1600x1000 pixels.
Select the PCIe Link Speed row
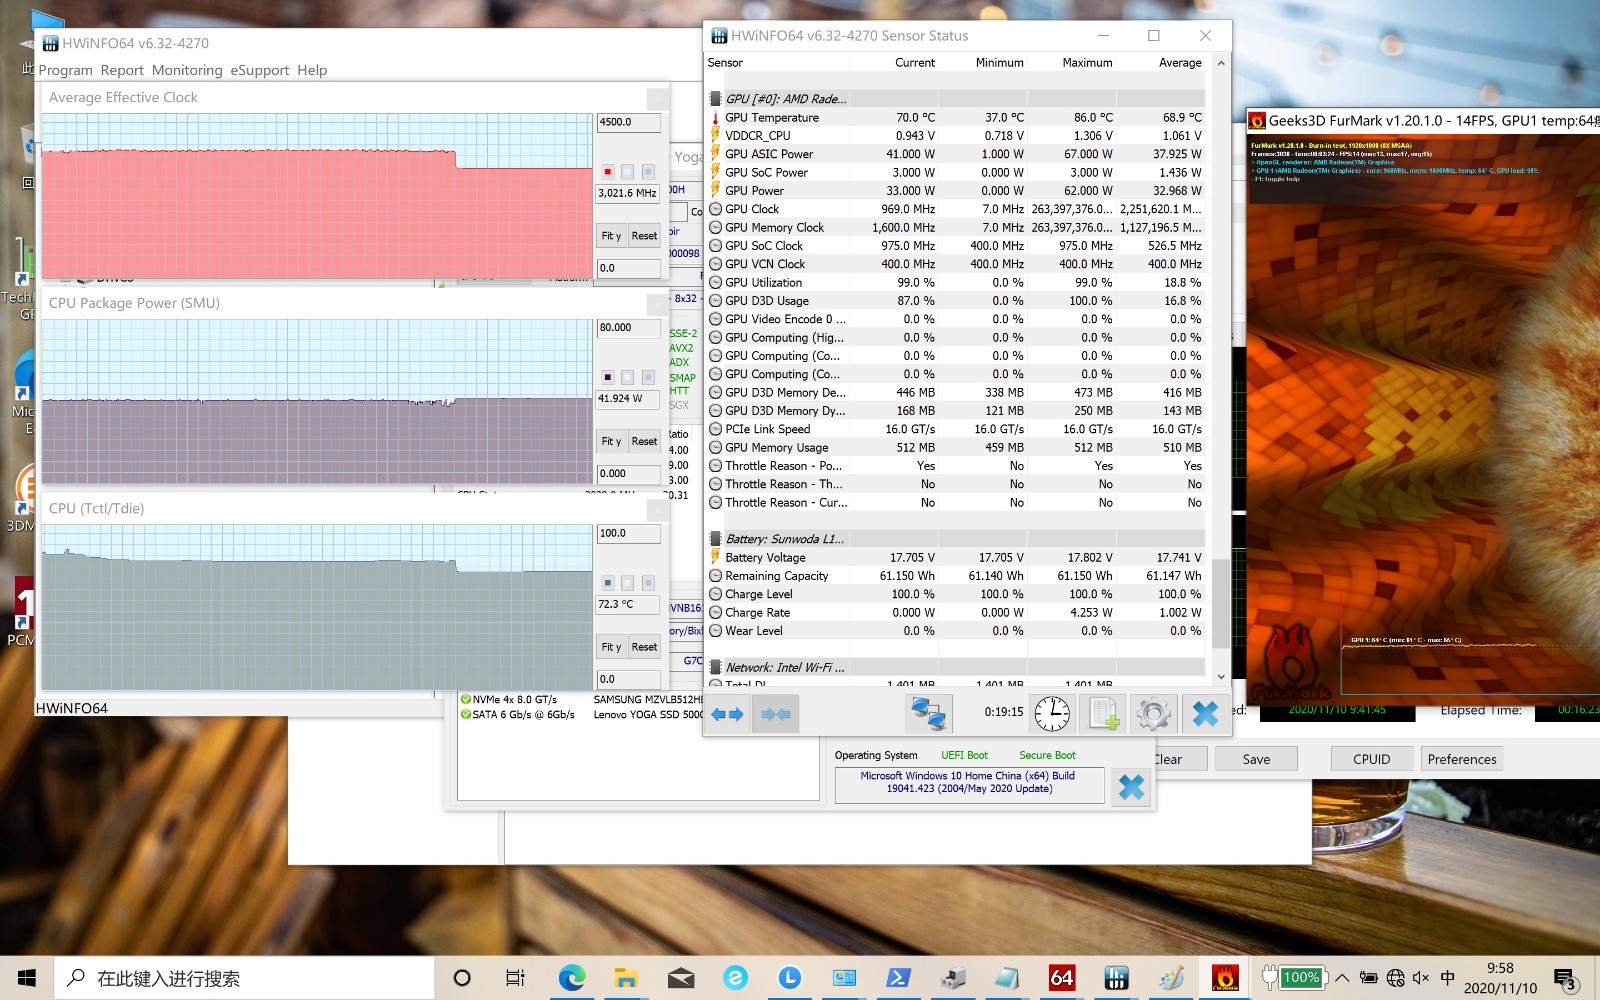pyautogui.click(x=957, y=429)
